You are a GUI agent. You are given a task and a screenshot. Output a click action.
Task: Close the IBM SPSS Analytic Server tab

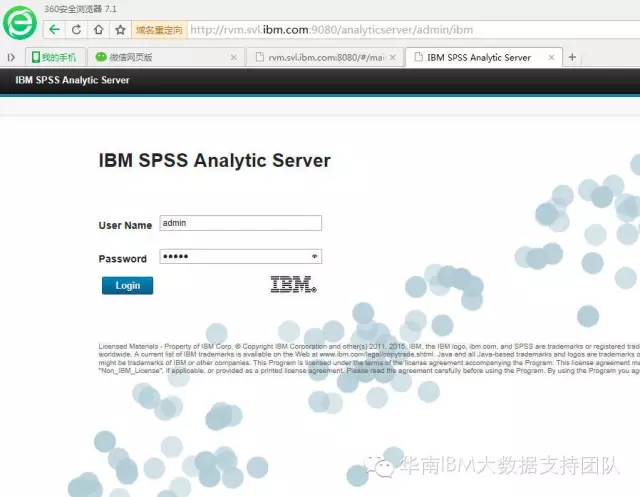tap(551, 58)
